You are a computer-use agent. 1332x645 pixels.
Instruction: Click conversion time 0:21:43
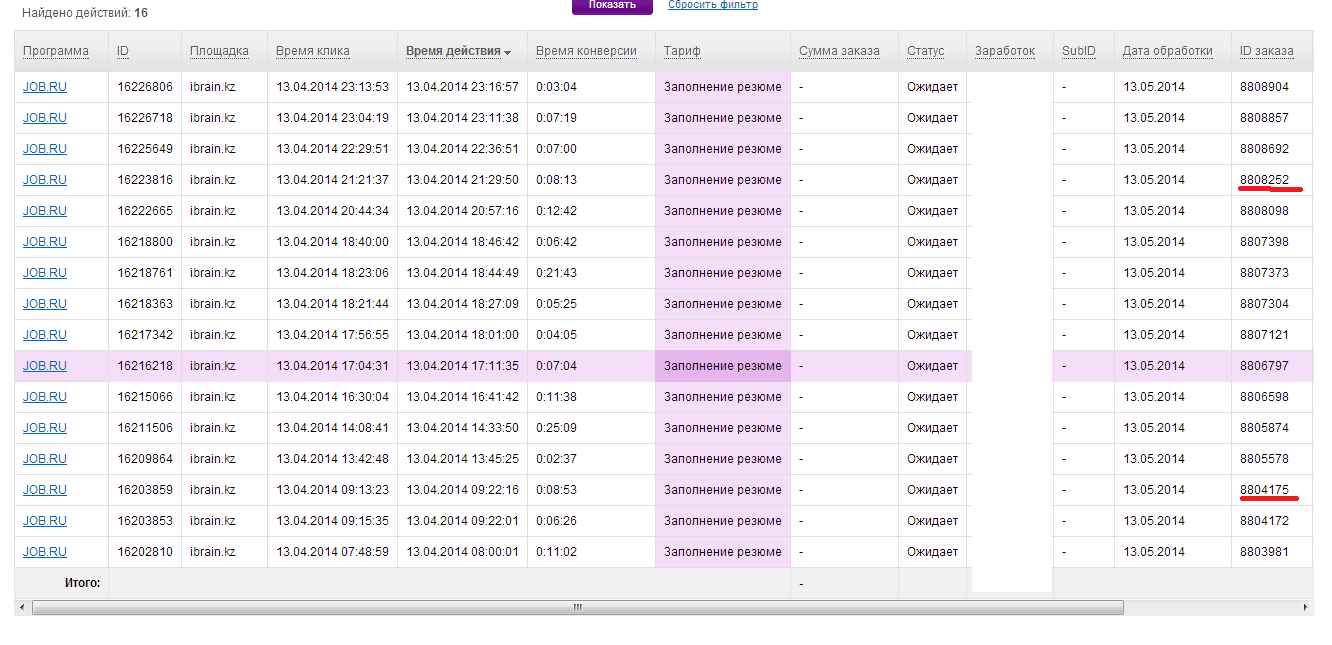(x=556, y=273)
